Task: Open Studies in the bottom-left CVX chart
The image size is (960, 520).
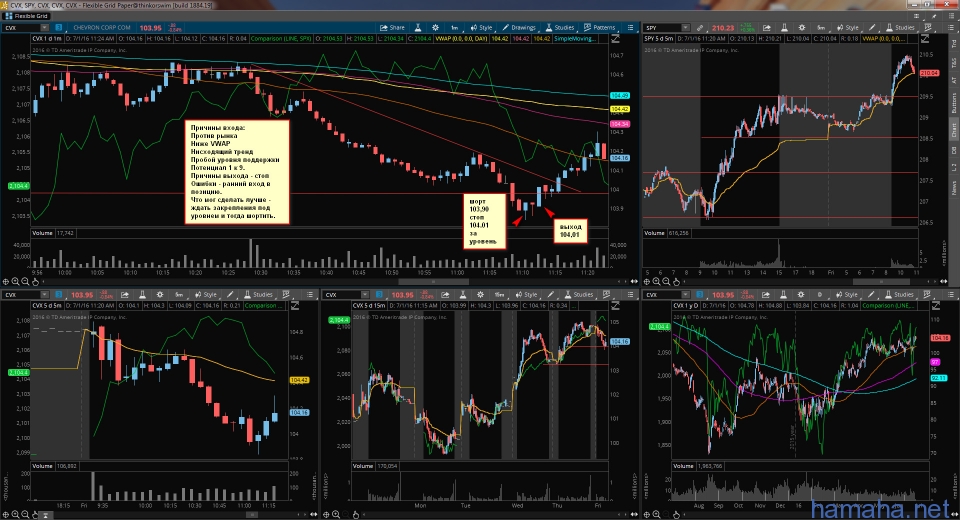Action: (x=258, y=295)
